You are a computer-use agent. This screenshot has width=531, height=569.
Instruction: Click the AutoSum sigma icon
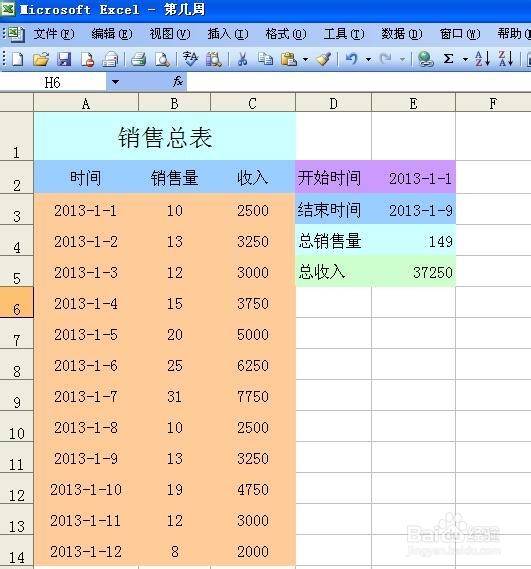click(449, 59)
